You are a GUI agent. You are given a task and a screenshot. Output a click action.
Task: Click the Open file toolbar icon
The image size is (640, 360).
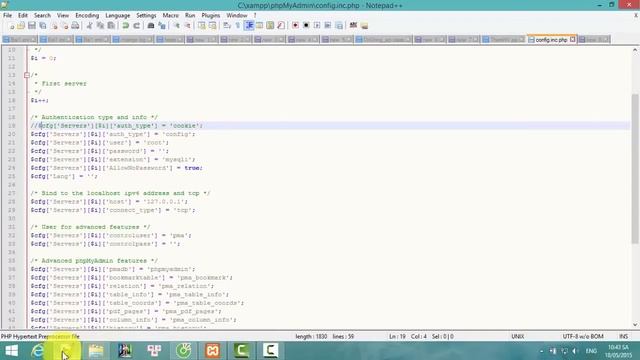[x=21, y=26]
